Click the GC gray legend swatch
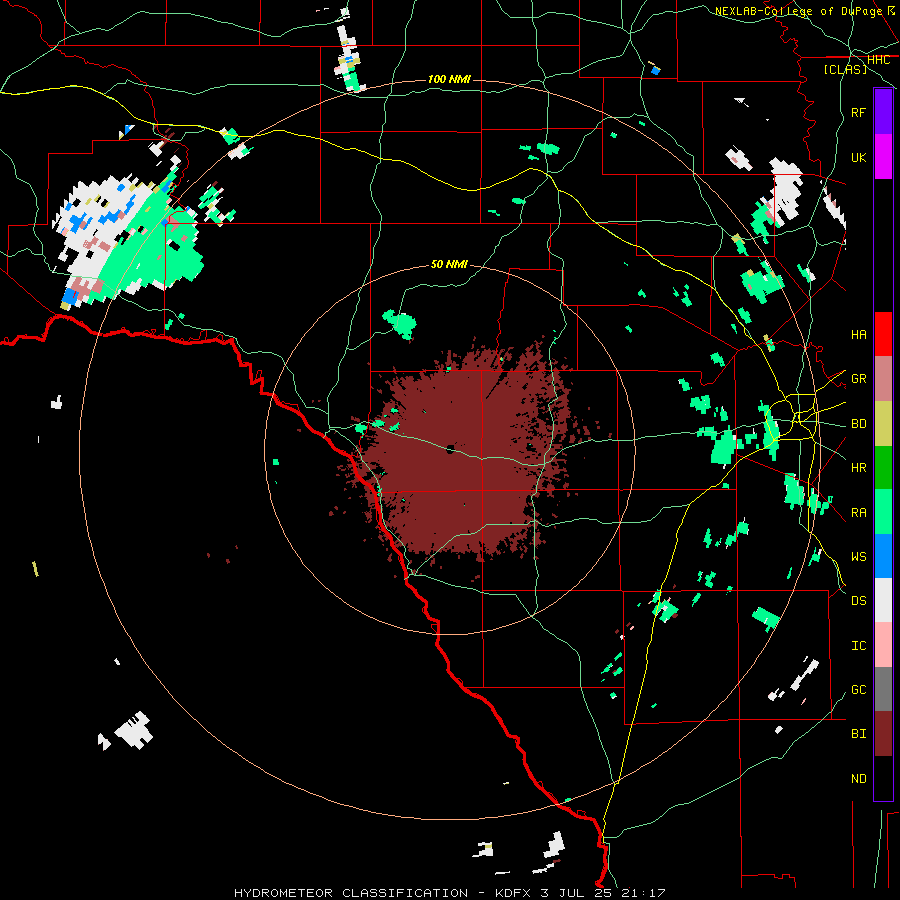 point(883,689)
